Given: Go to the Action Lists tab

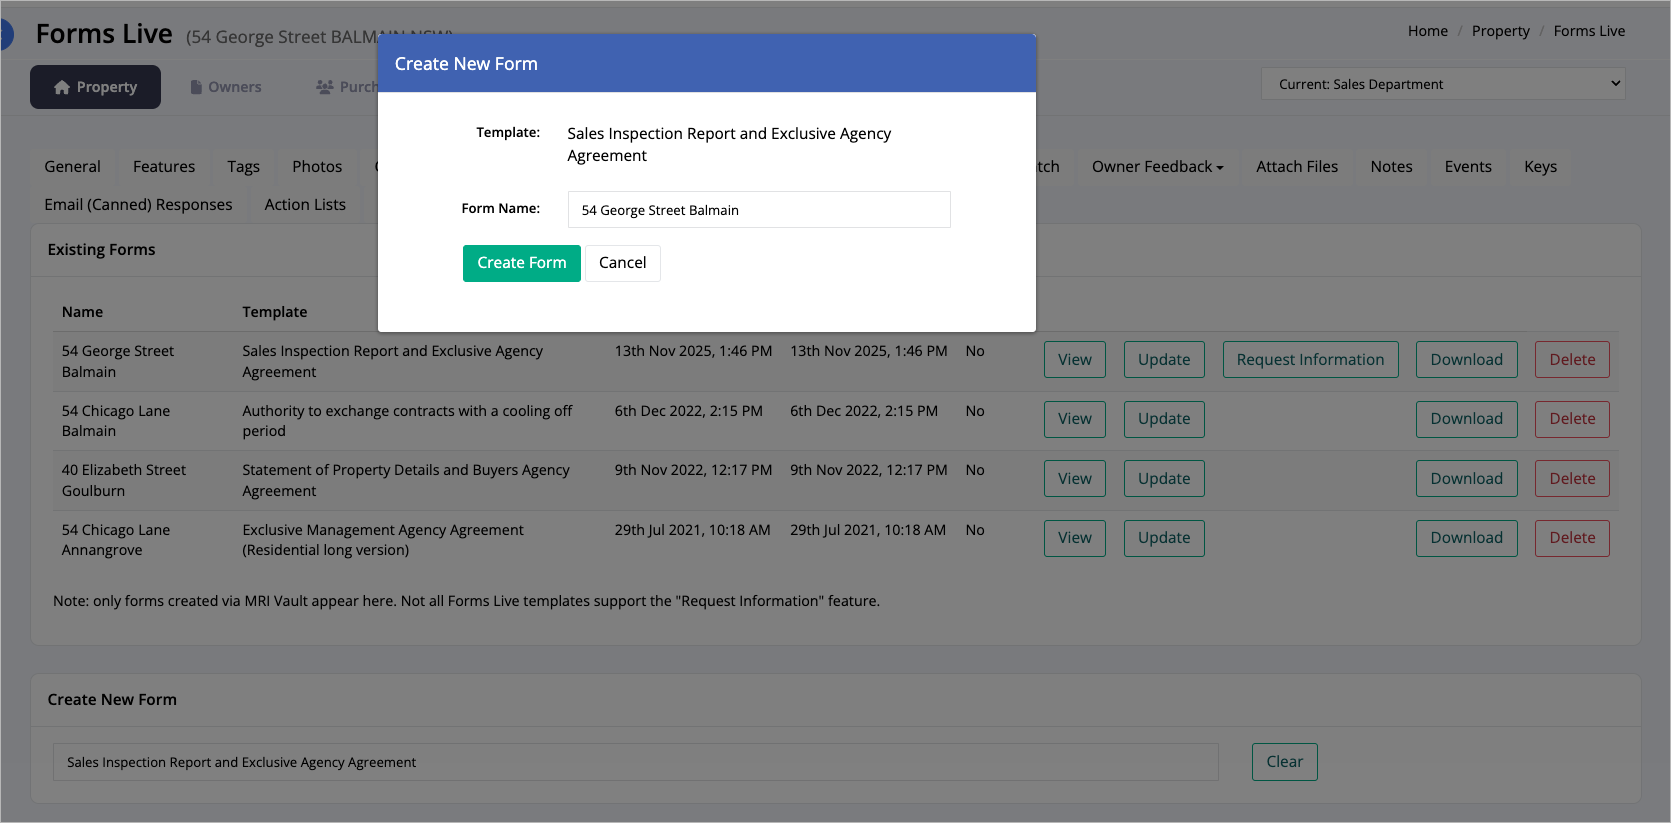Looking at the screenshot, I should (305, 205).
